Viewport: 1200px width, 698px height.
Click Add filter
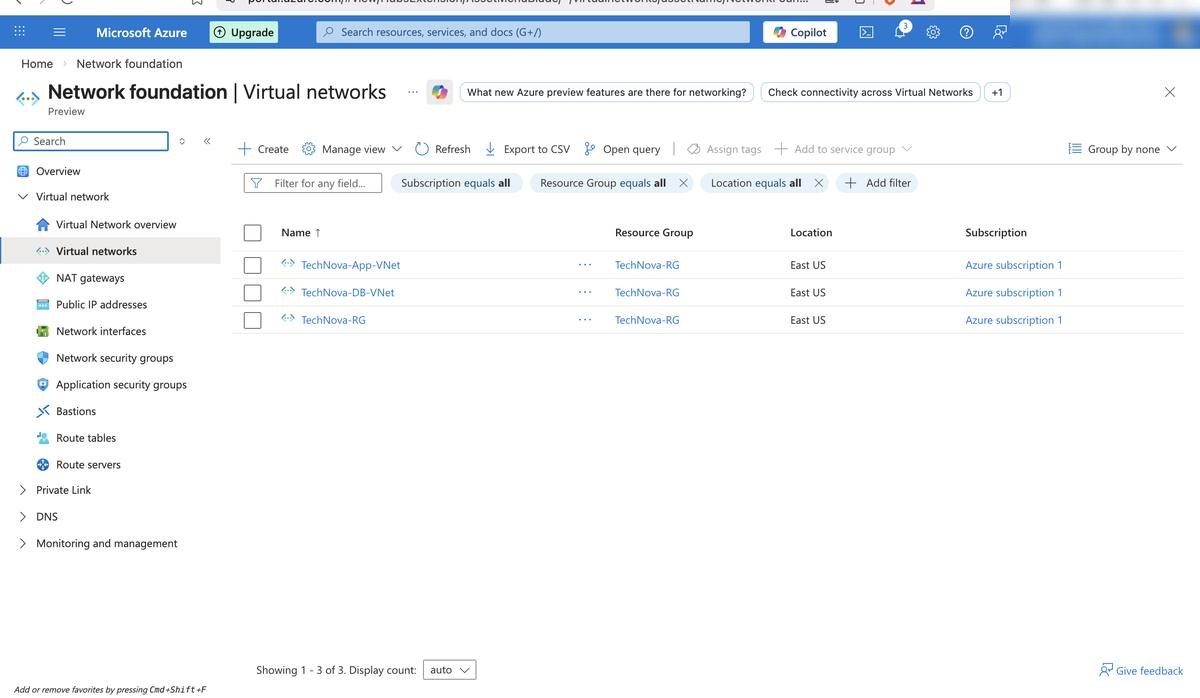coord(877,183)
